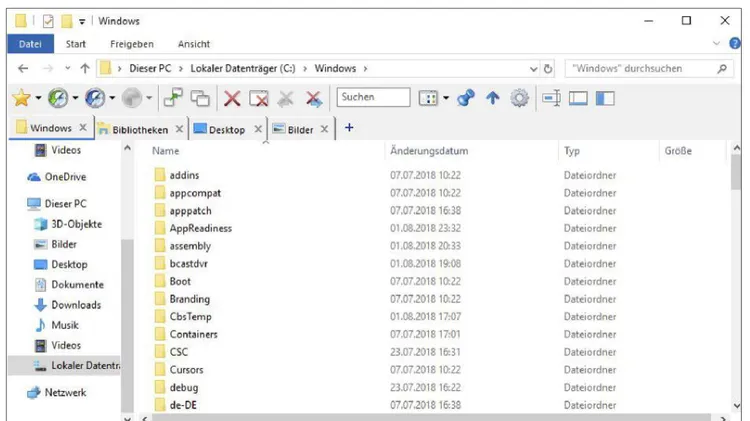Viewport: 750px width, 421px height.
Task: Click the magnifier in Windows search box
Action: tap(722, 69)
